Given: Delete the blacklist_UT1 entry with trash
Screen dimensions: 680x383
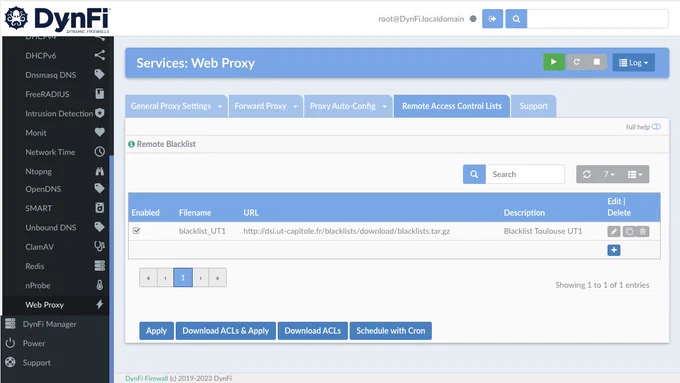Looking at the screenshot, I should [643, 231].
